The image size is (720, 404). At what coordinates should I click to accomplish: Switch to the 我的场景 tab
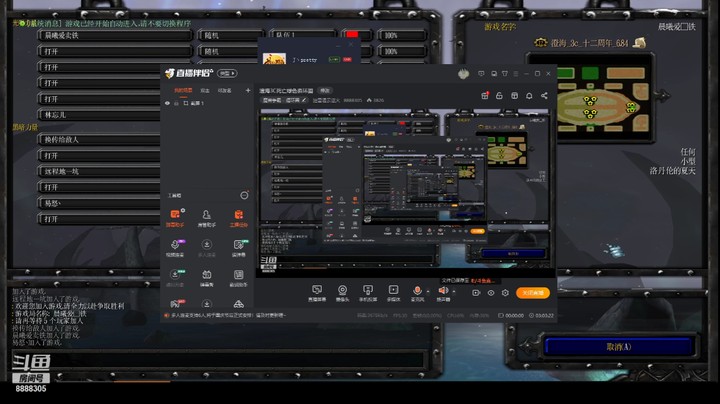[x=183, y=90]
